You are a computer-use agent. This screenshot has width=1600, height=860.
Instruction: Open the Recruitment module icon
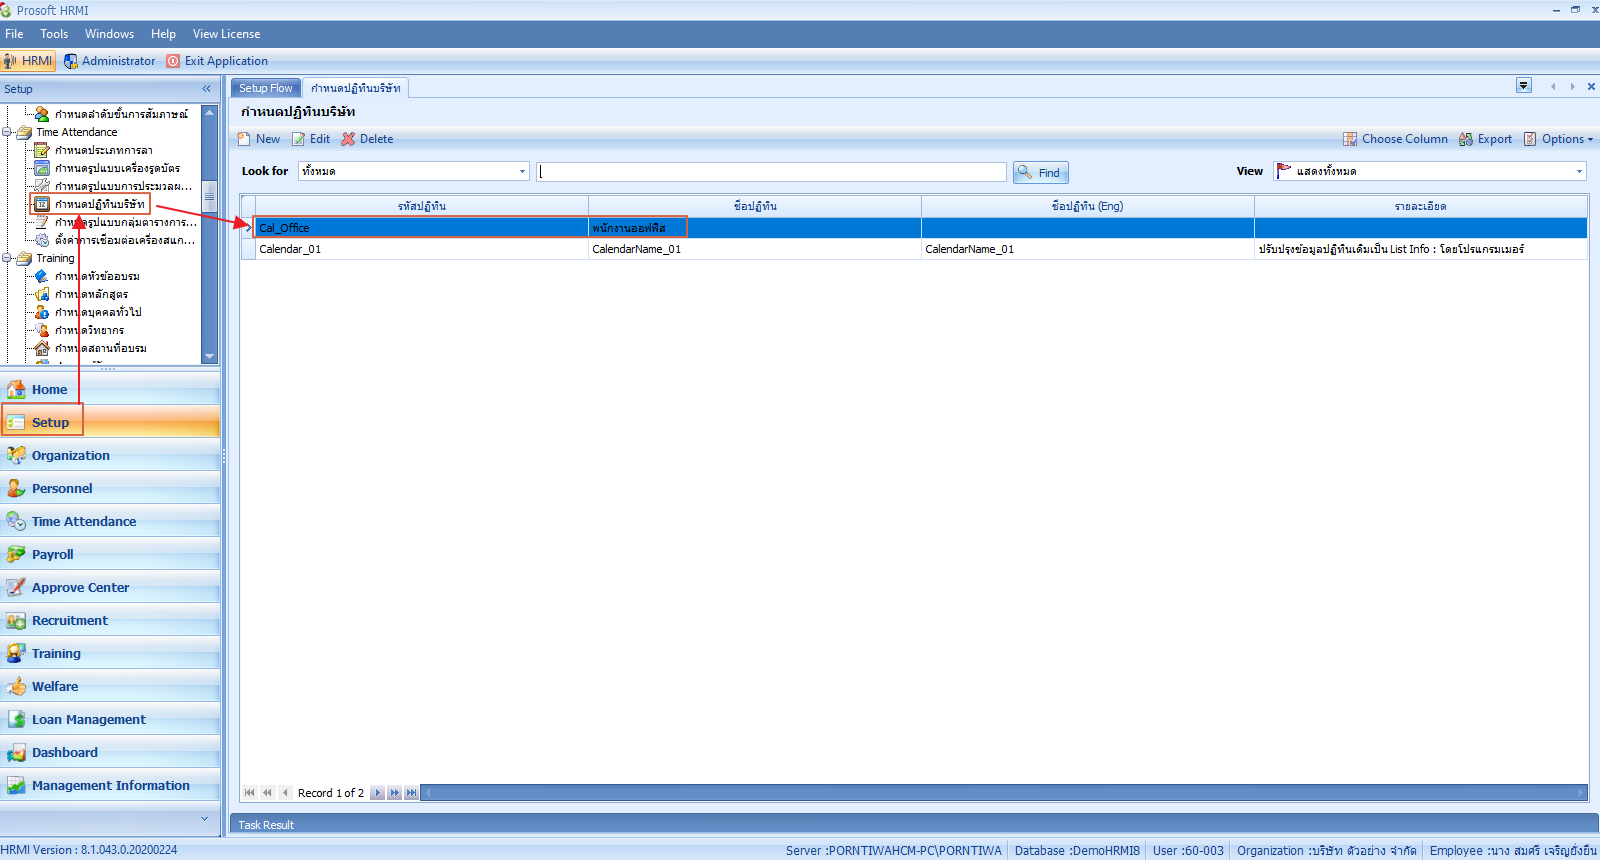[16, 620]
